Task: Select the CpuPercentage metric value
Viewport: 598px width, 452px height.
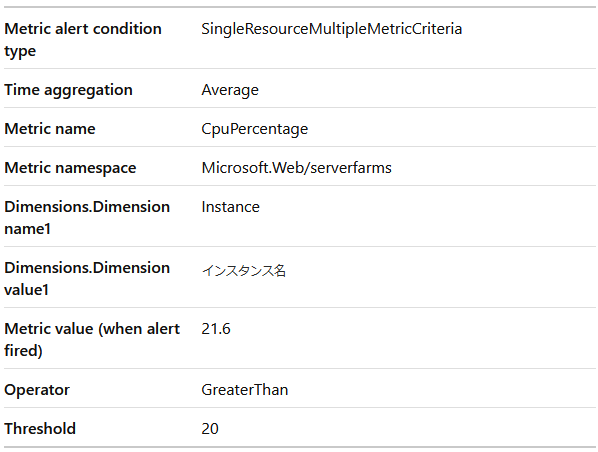Action: 254,129
